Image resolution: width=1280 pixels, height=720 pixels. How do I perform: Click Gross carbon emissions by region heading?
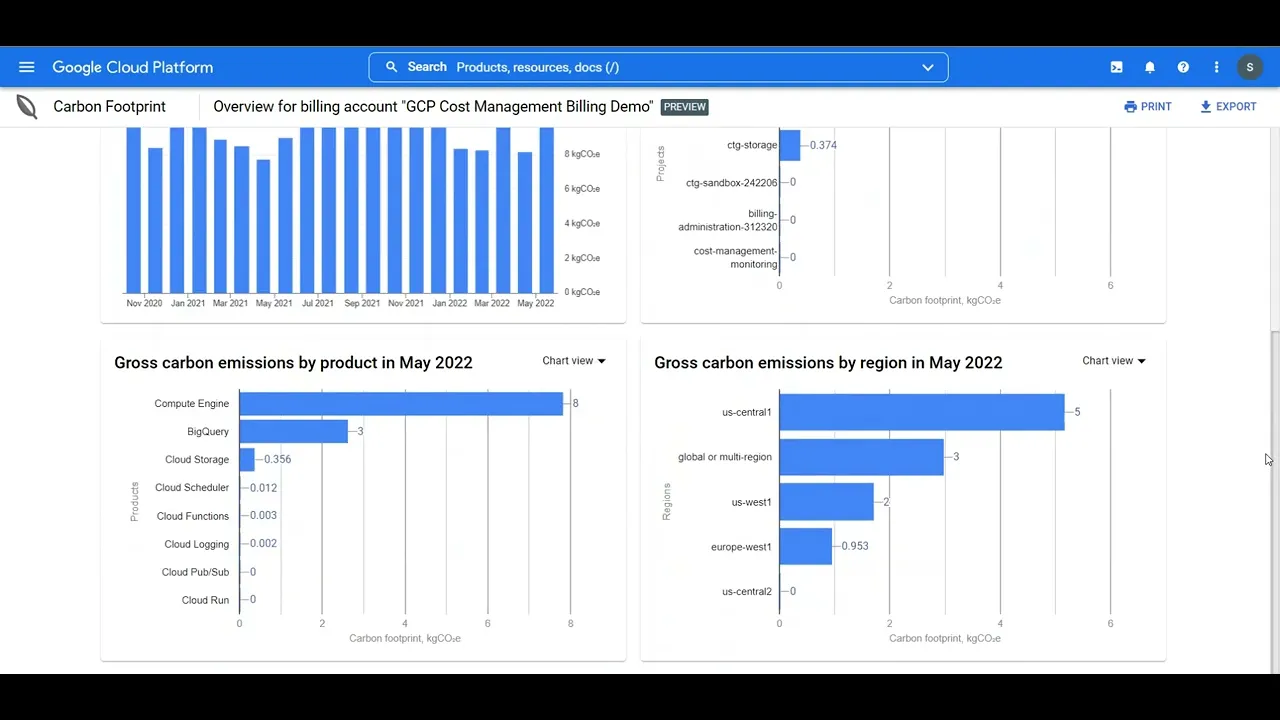click(x=828, y=363)
